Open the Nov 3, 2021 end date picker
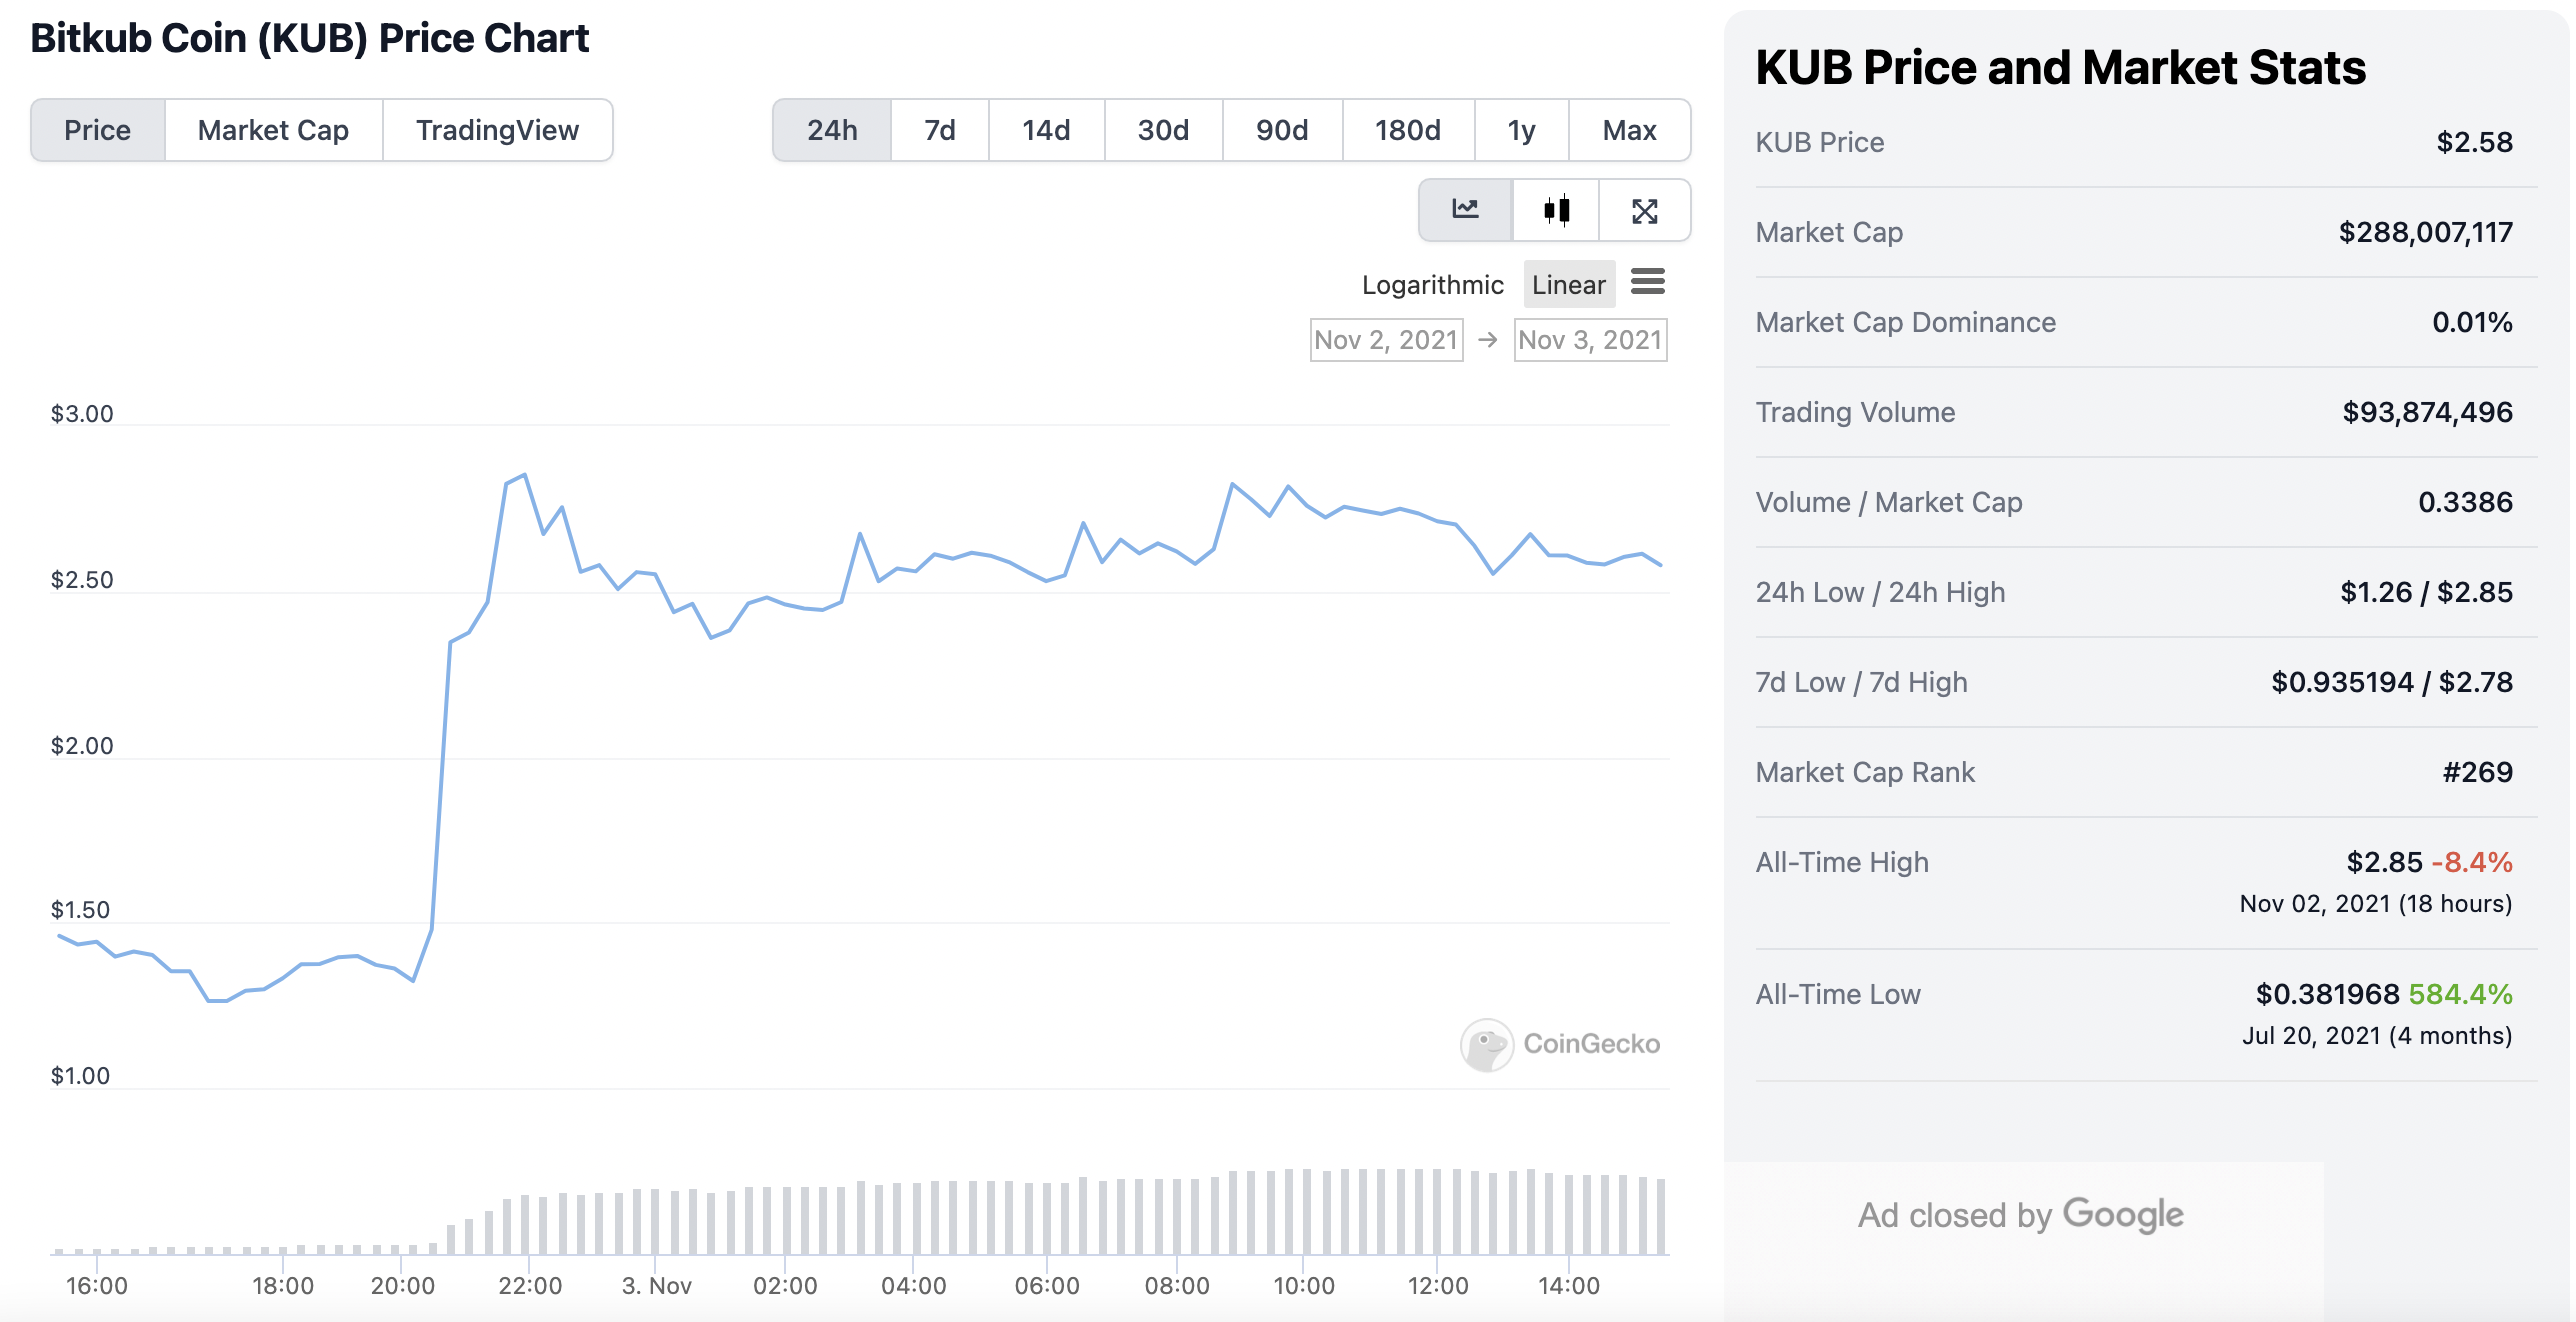The width and height of the screenshot is (2576, 1322). 1590,340
